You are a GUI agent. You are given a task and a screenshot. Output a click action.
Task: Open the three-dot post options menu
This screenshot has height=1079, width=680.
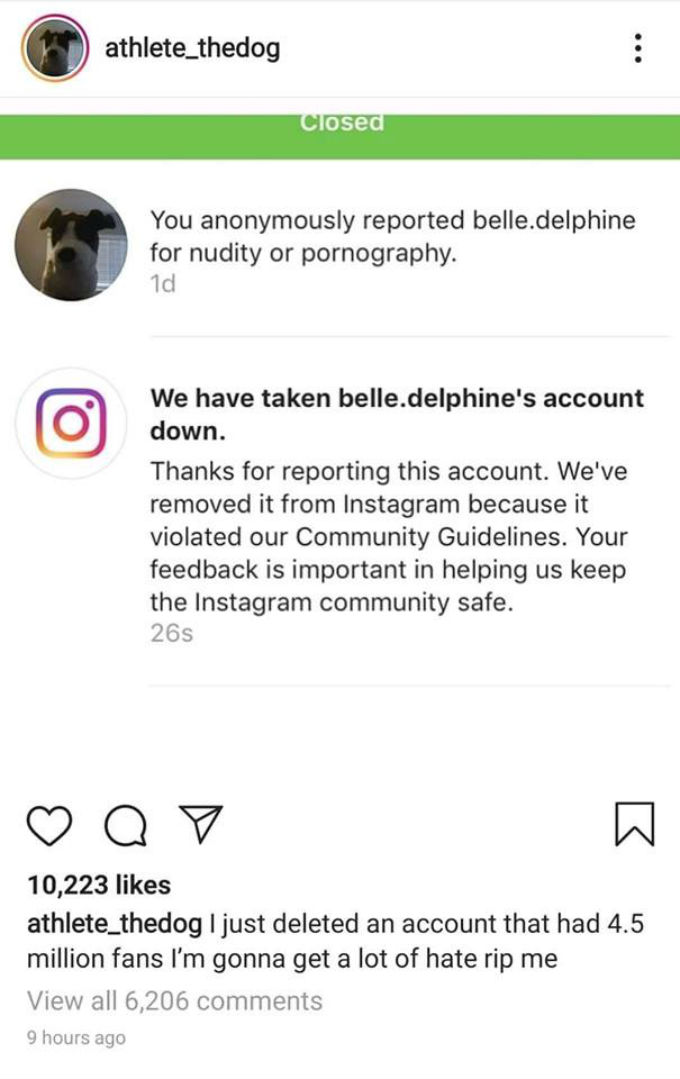637,47
